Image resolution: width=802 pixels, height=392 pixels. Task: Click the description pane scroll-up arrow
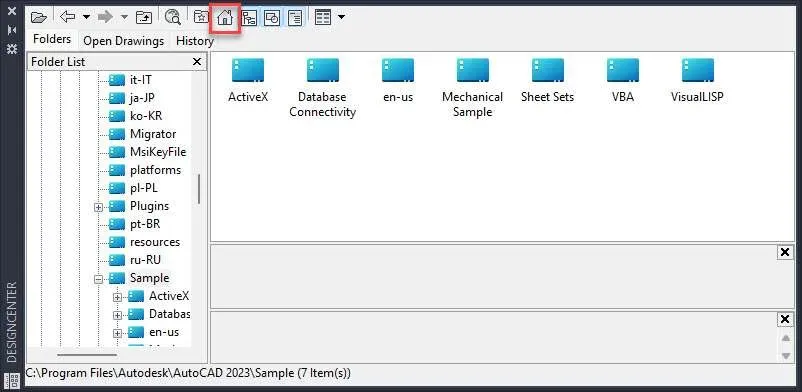786,339
